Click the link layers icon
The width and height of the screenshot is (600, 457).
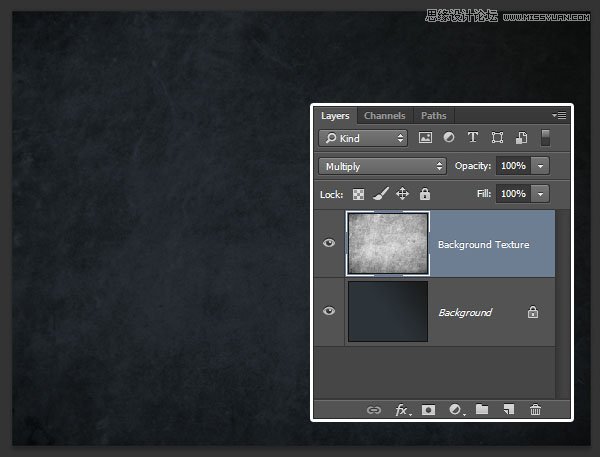point(374,409)
